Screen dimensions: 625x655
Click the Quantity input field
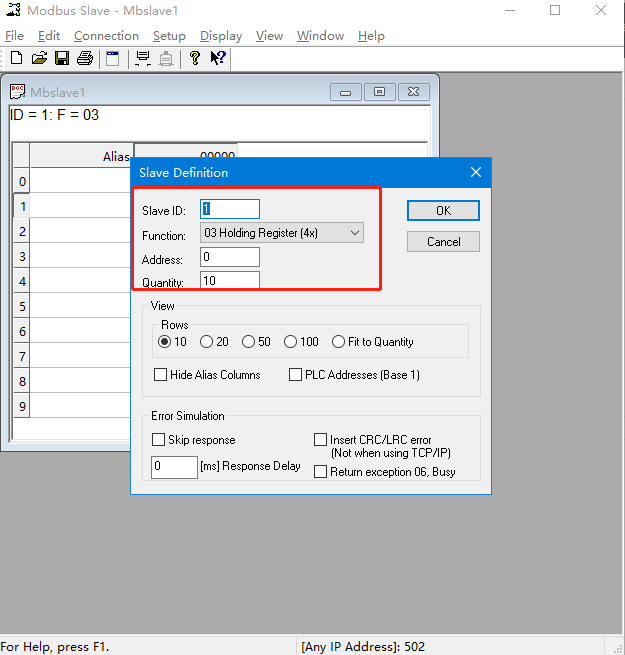(x=230, y=281)
